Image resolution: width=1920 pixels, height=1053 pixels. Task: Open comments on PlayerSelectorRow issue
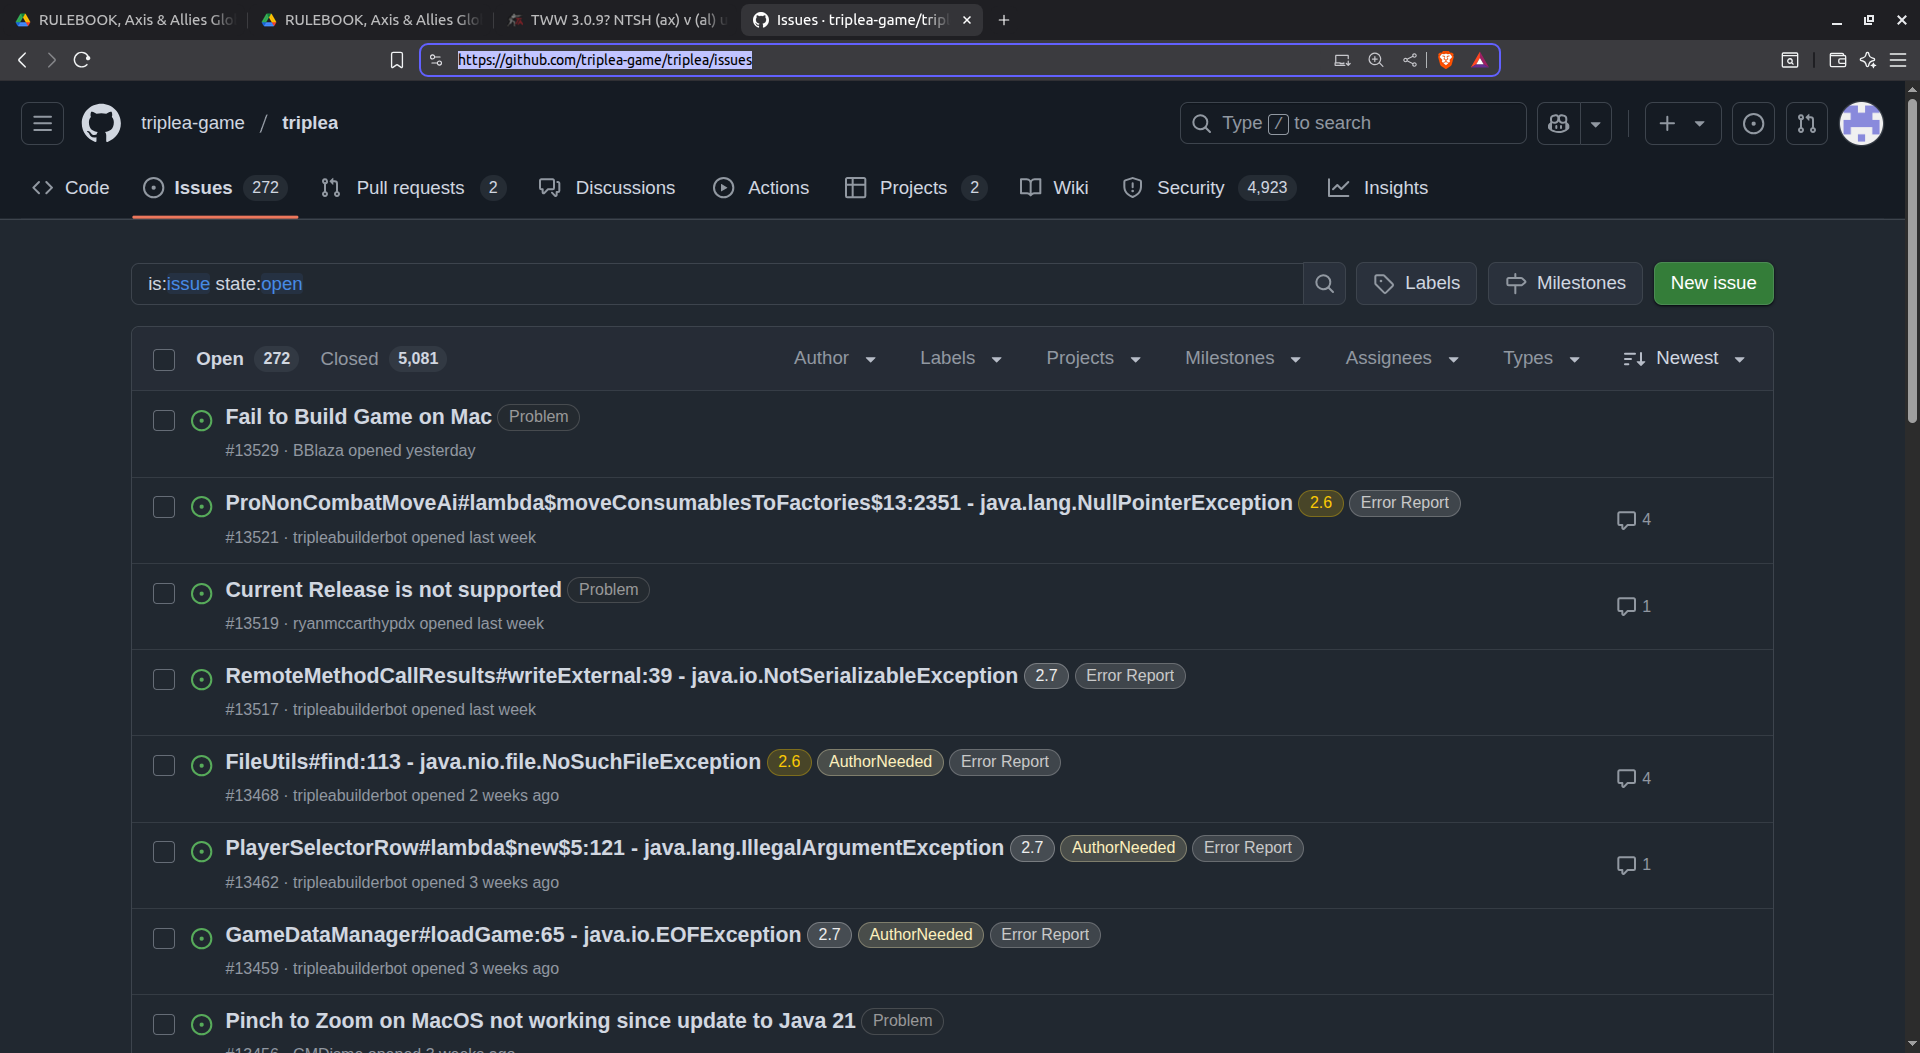1633,864
